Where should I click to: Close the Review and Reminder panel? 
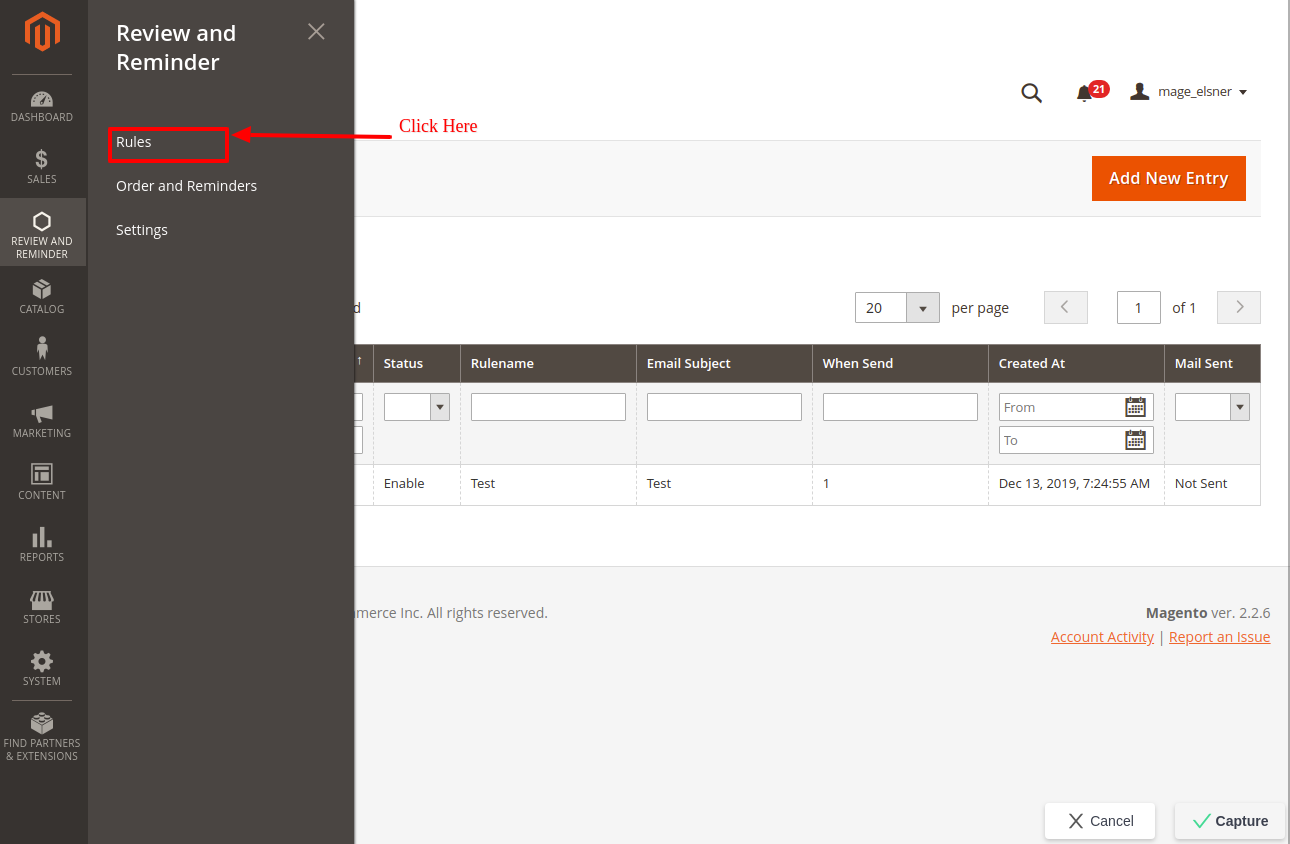tap(316, 32)
